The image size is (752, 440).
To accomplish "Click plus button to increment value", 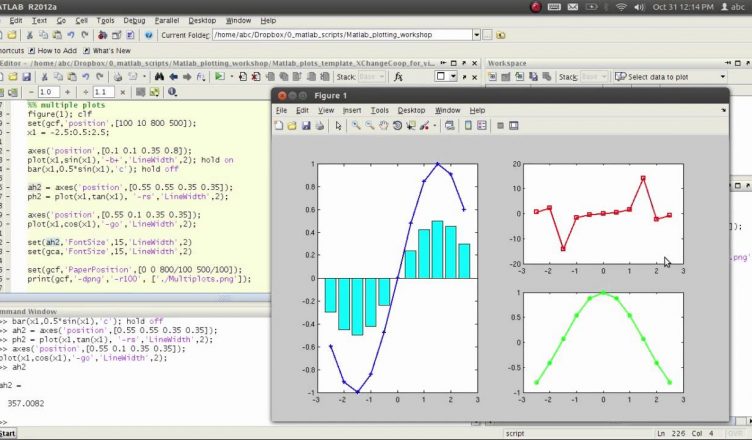I will point(67,92).
